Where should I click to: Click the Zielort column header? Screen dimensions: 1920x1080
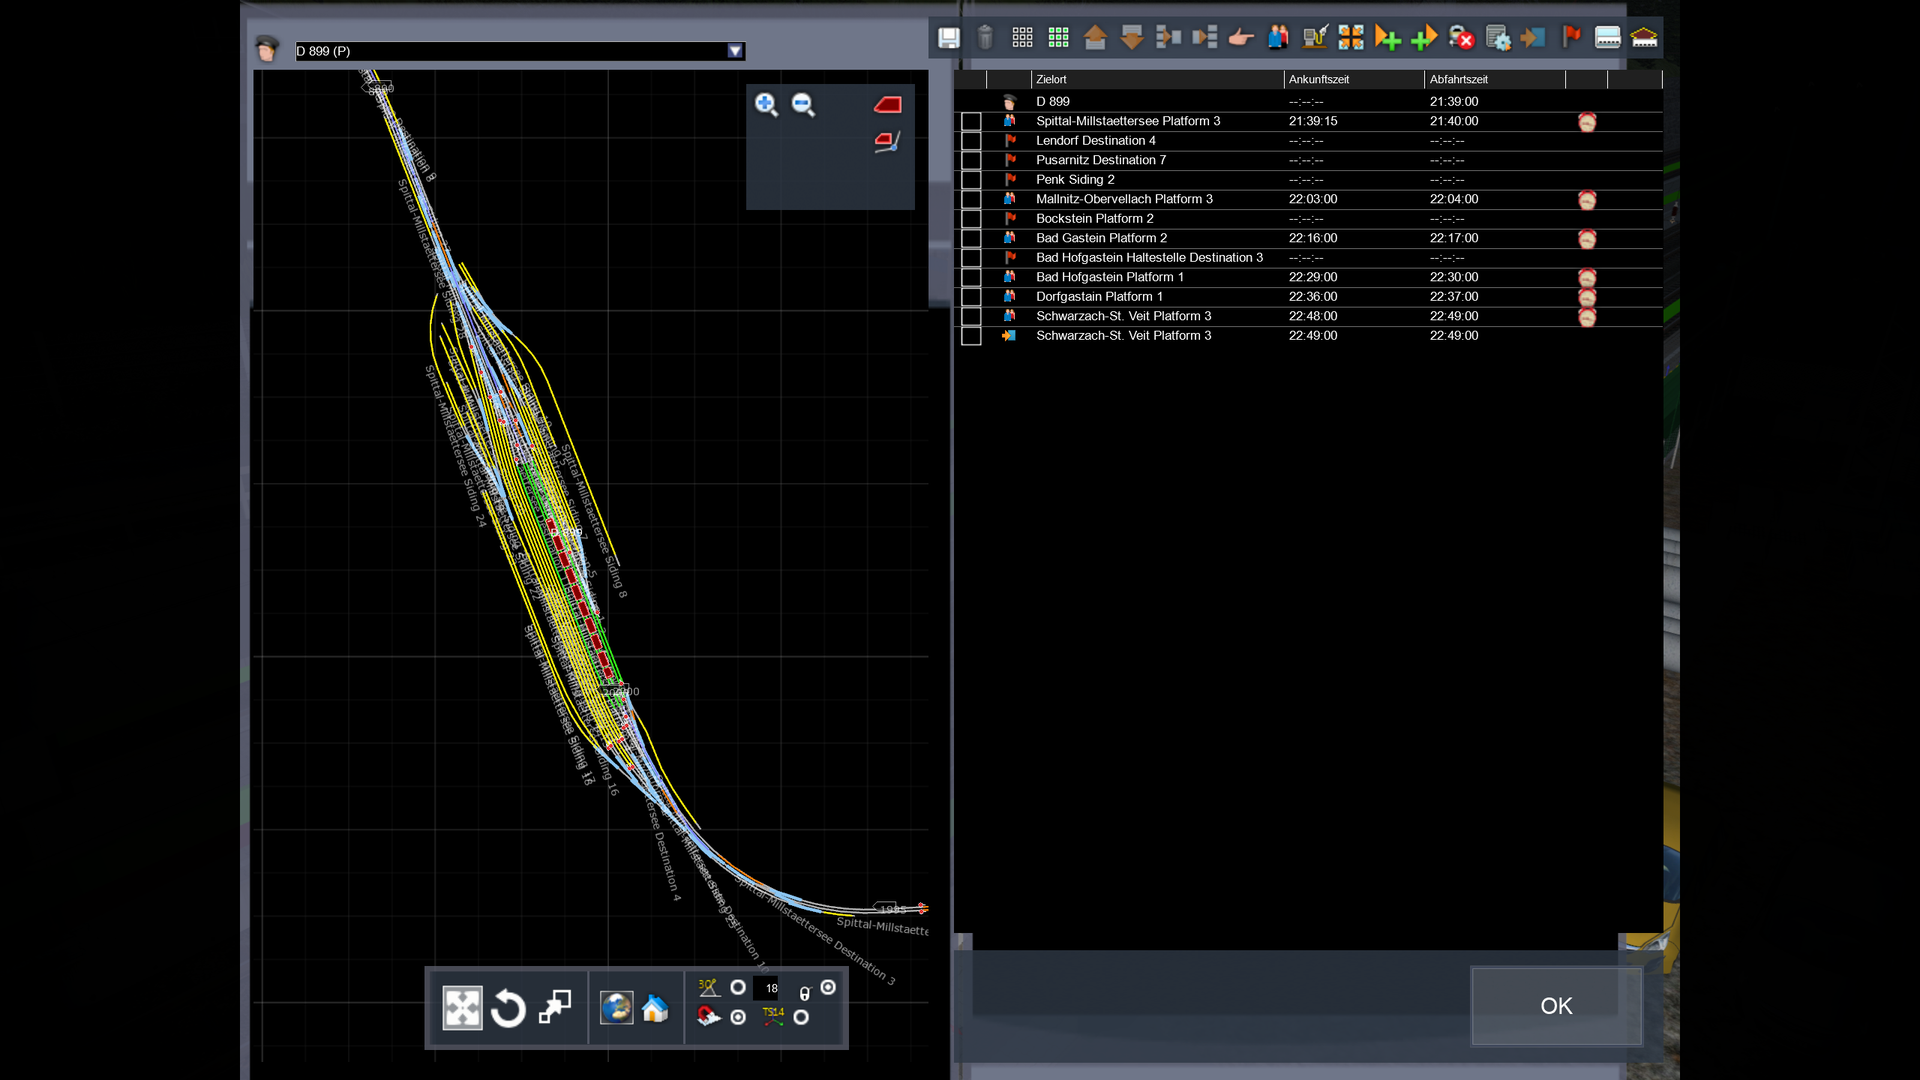click(1157, 79)
